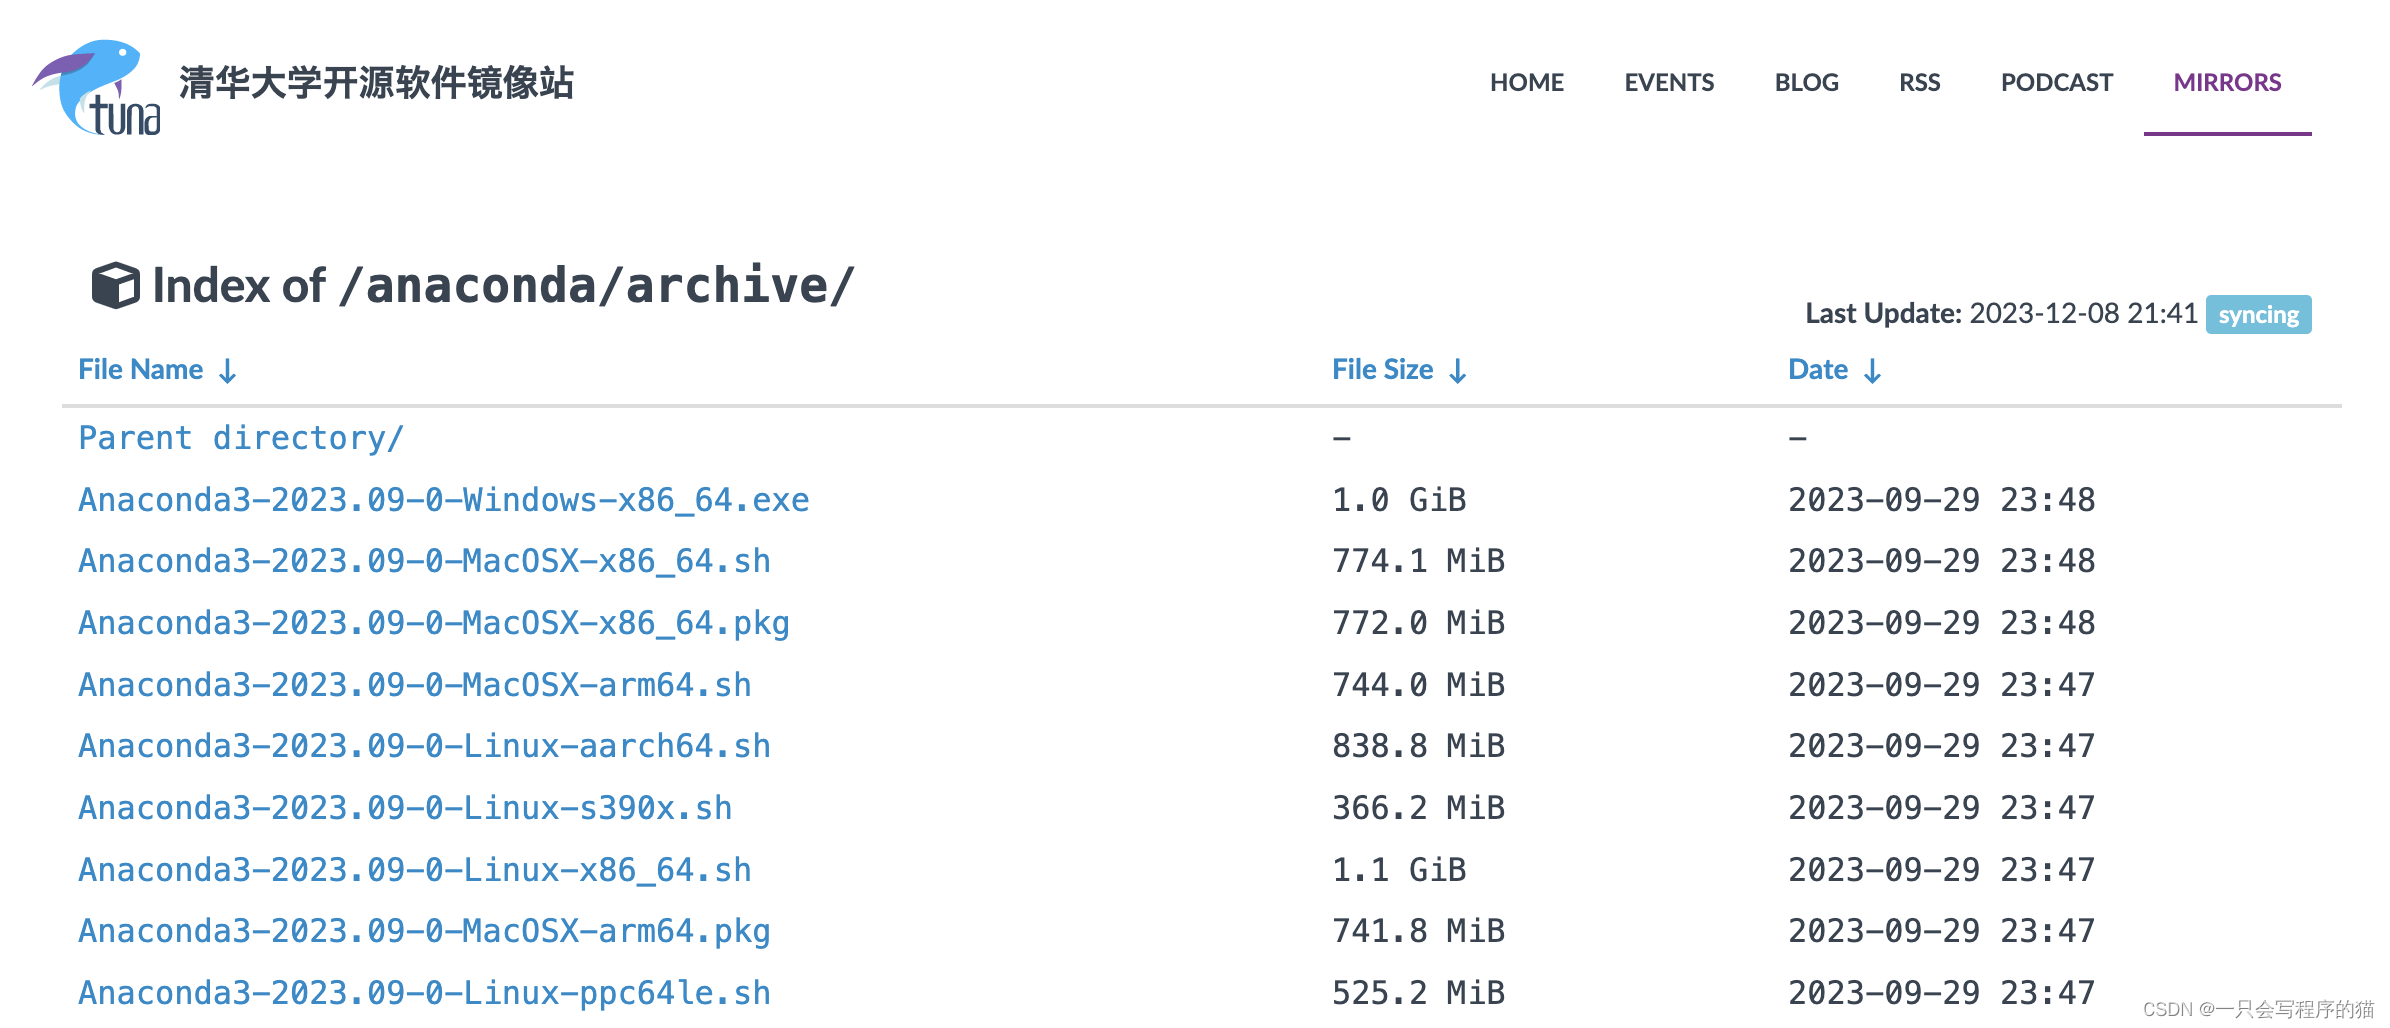Download Anaconda3-2023.09-0-MacOSX-x86_64.sh
Viewport: 2390px width, 1028px height.
pyautogui.click(x=425, y=561)
